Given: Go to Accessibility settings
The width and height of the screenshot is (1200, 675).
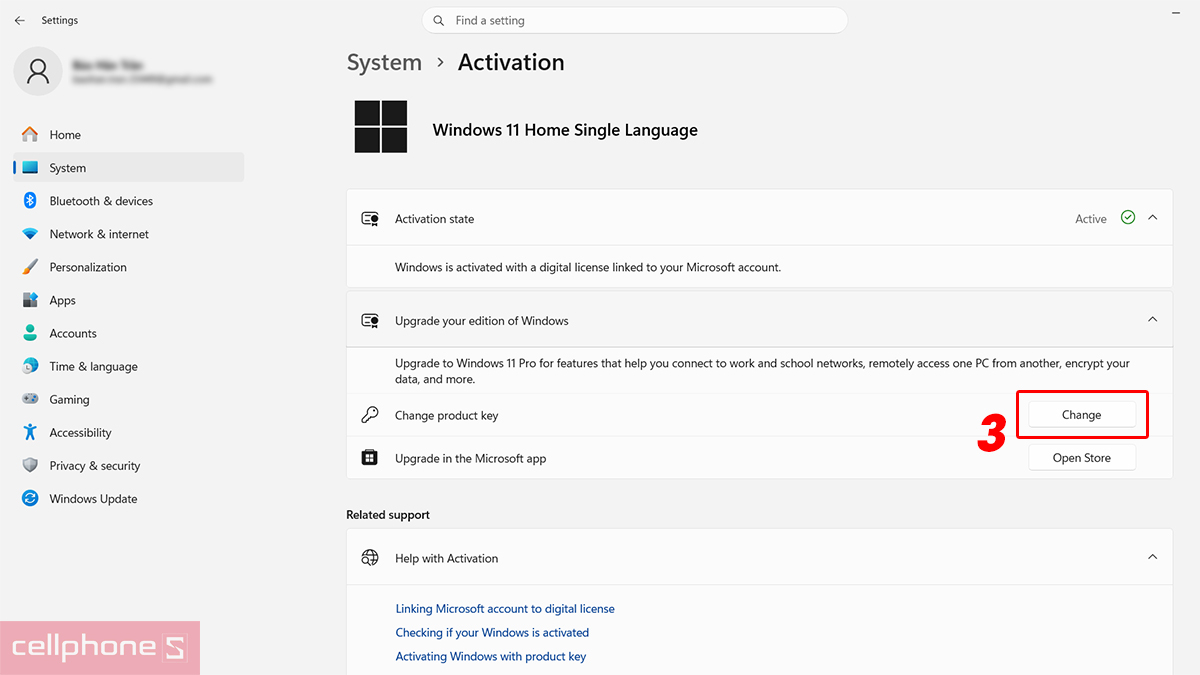Looking at the screenshot, I should coord(128,432).
